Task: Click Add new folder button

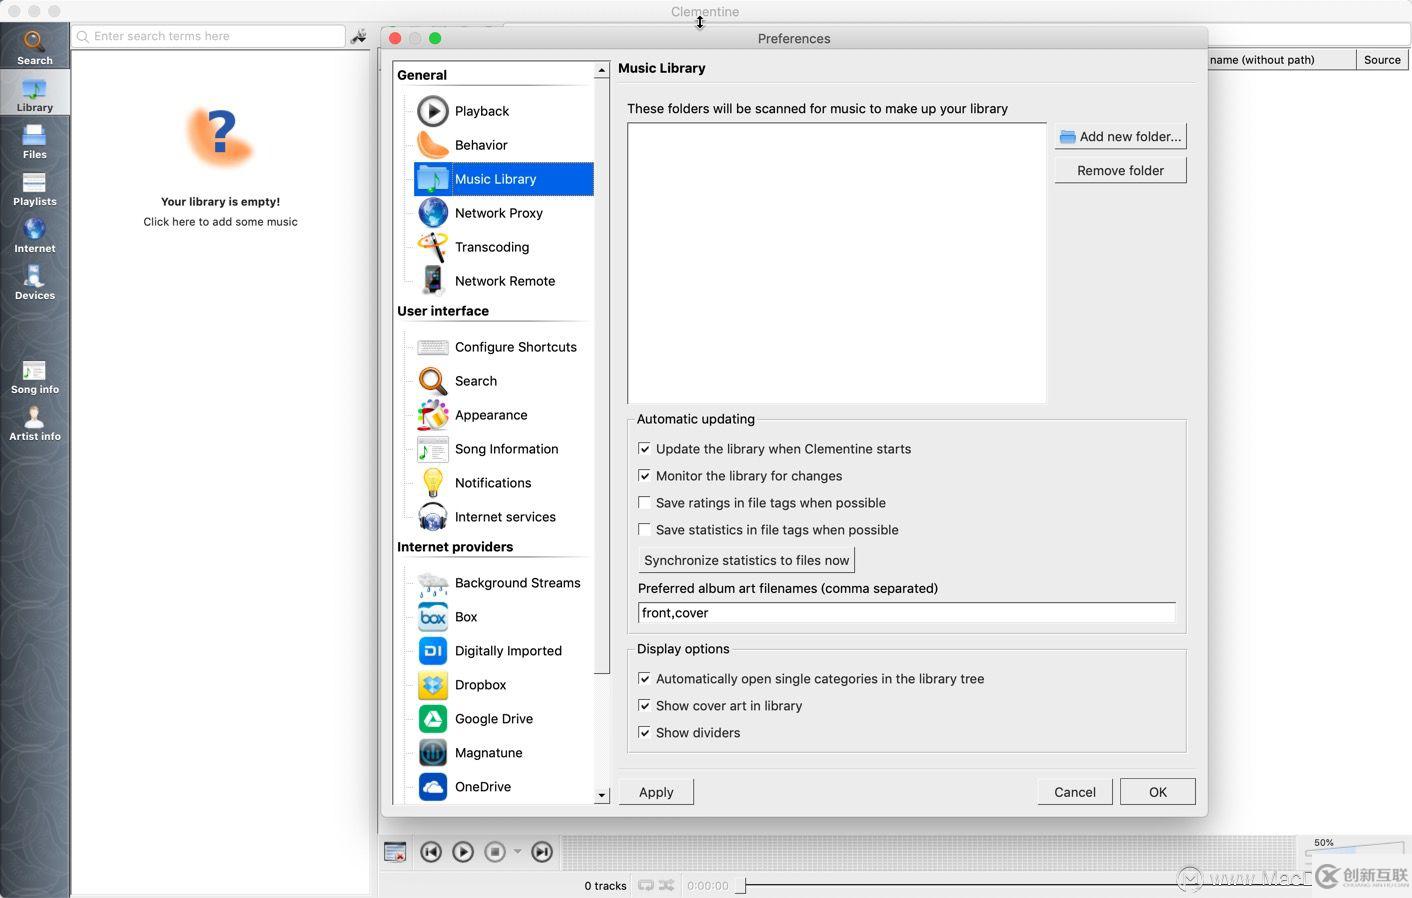Action: tap(1120, 137)
